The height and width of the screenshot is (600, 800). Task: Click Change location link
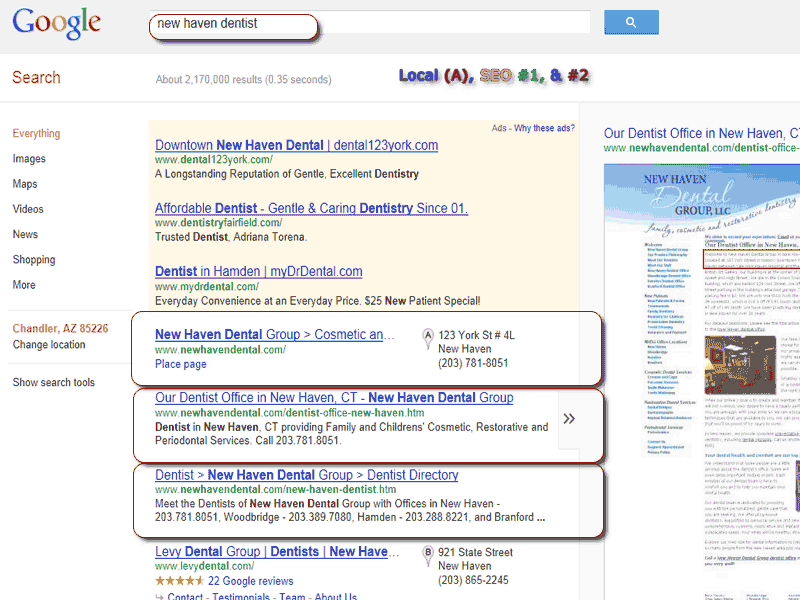[x=49, y=344]
